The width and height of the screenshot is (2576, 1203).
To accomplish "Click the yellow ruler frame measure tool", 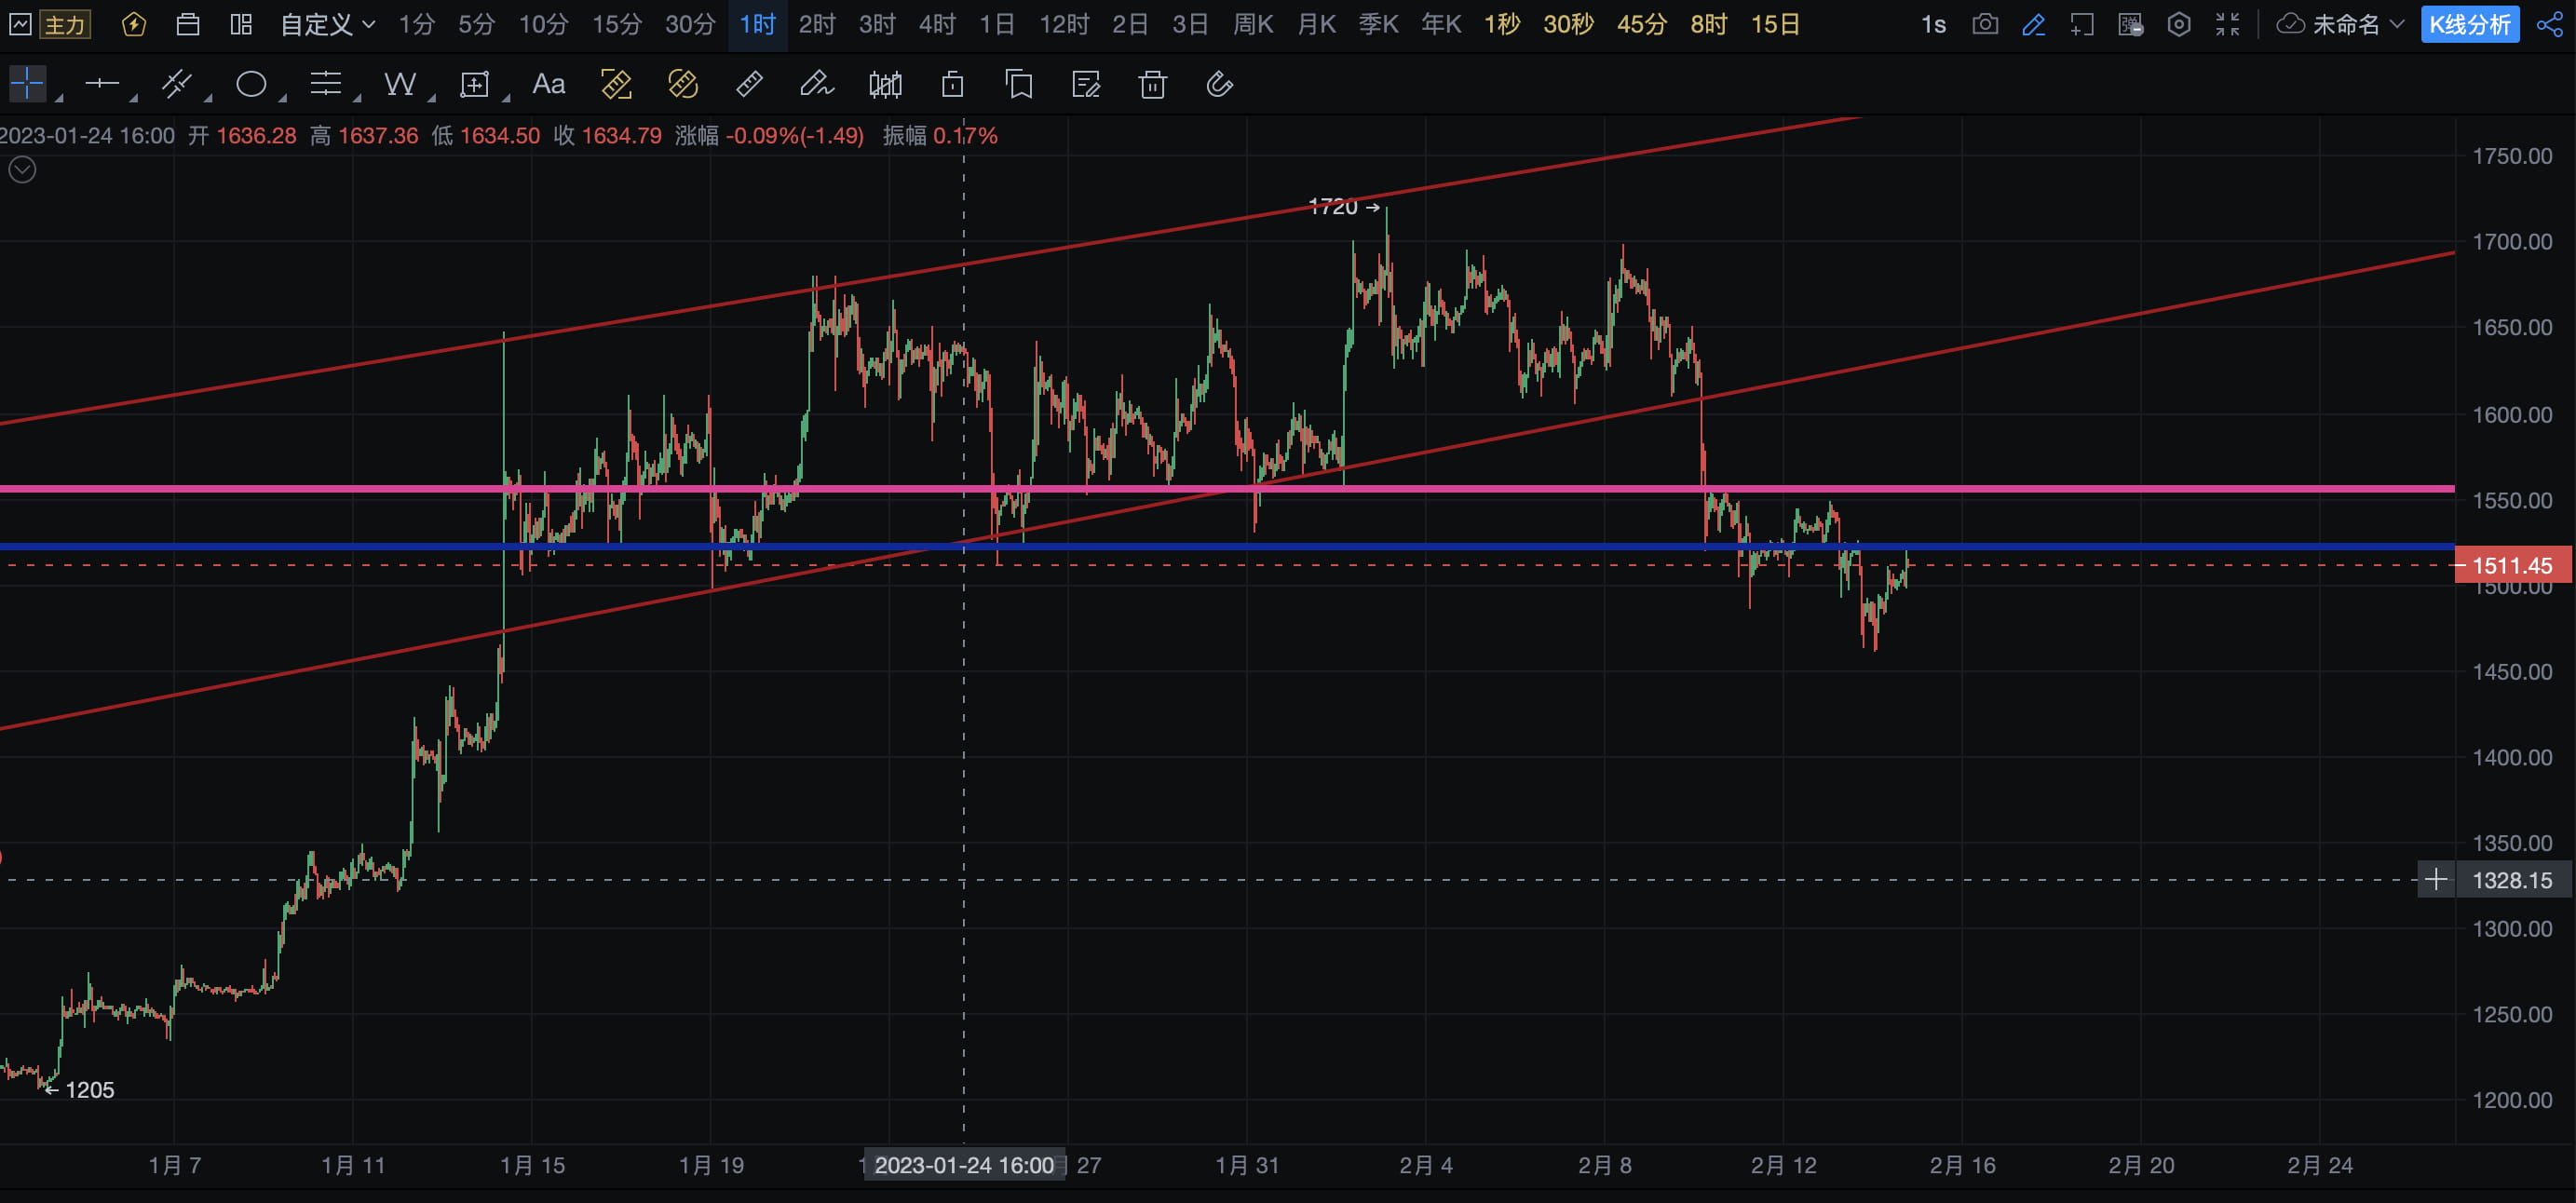I will point(616,84).
